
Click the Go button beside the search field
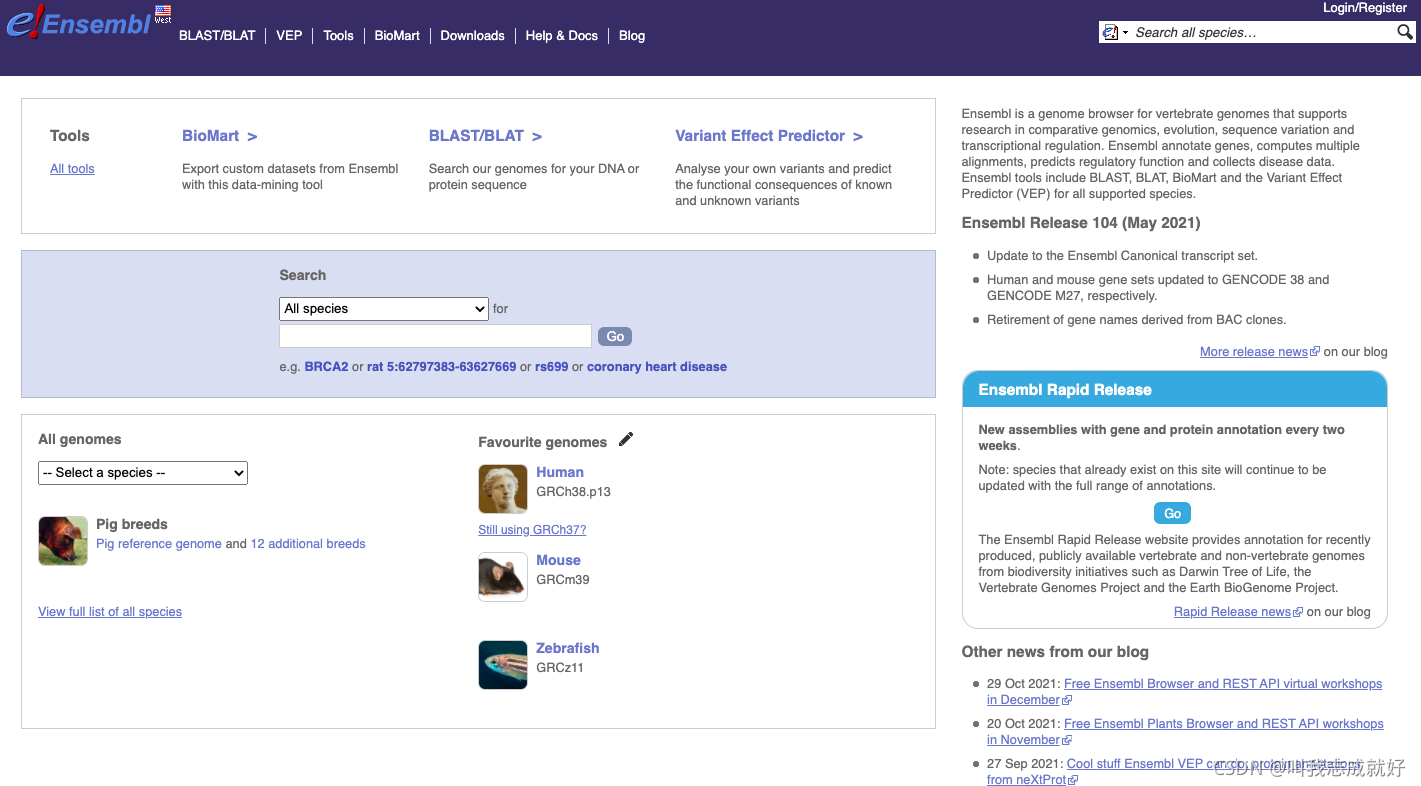[x=615, y=337]
